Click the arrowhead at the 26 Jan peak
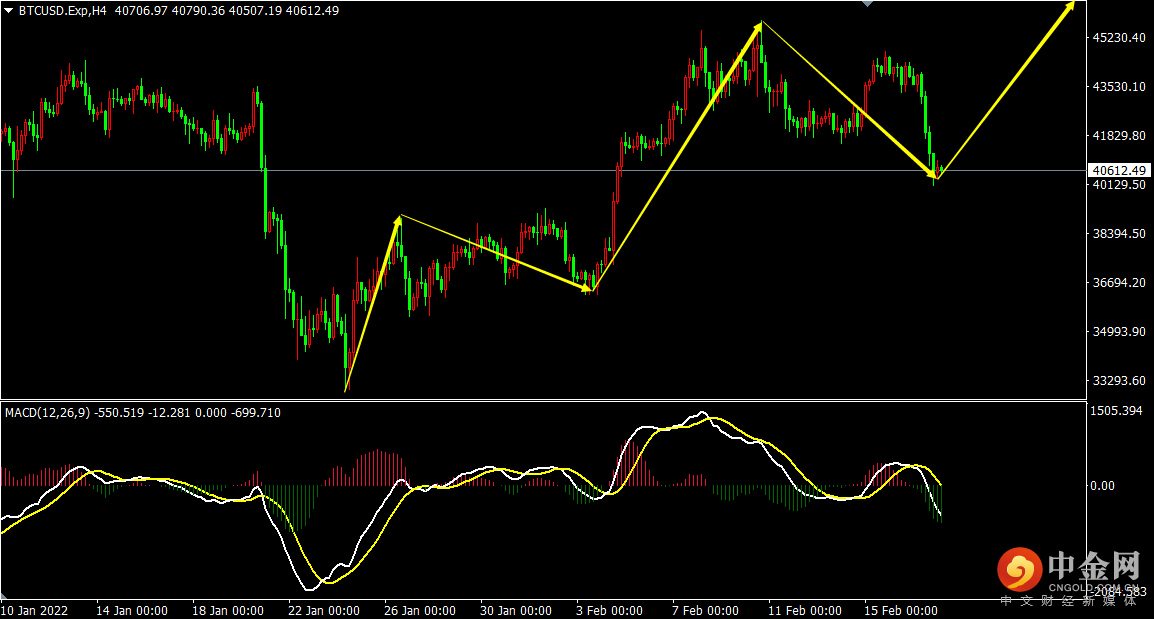Screen dimensions: 1154x619 tap(397, 222)
